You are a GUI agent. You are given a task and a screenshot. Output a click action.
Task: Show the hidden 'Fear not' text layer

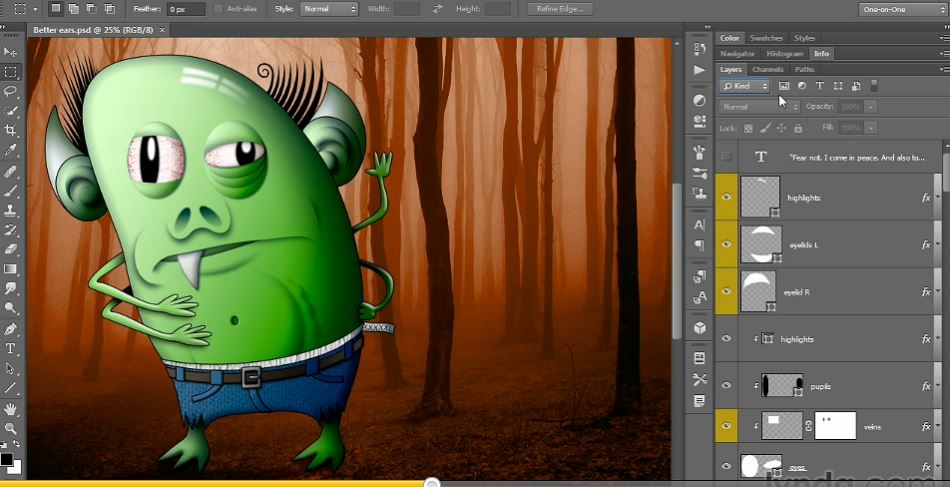(x=726, y=157)
